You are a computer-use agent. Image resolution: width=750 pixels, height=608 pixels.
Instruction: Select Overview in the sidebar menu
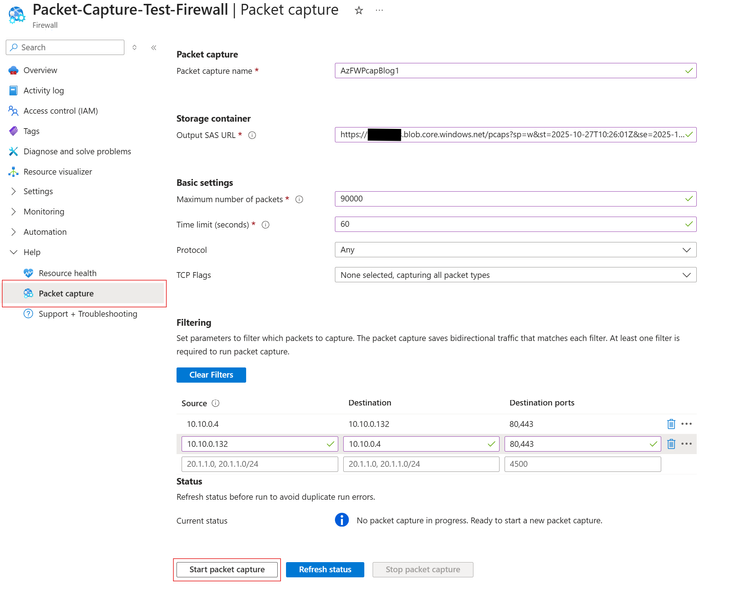point(40,71)
